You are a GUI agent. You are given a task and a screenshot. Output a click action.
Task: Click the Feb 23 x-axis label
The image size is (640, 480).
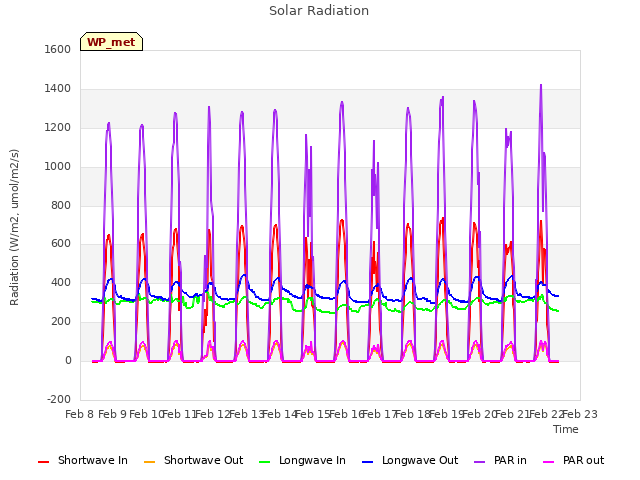(x=580, y=414)
